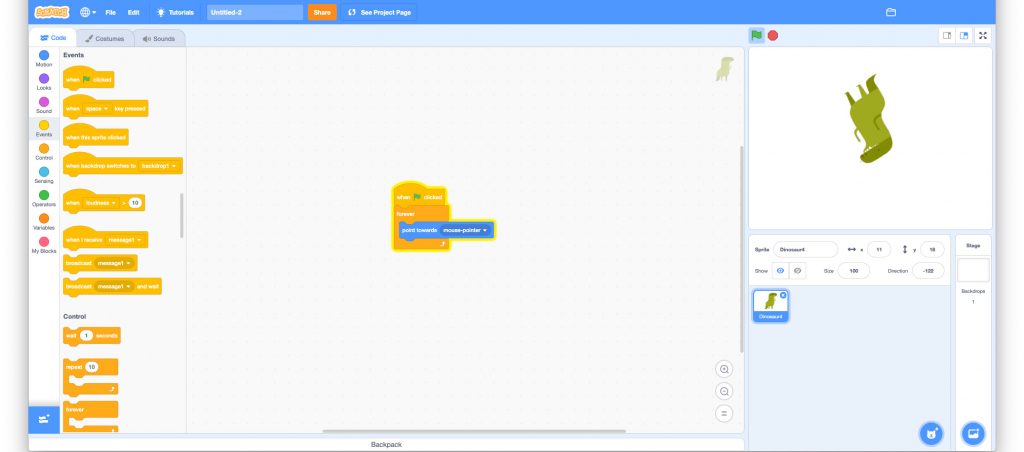Open the Edit menu
1024x452 pixels.
click(x=133, y=12)
